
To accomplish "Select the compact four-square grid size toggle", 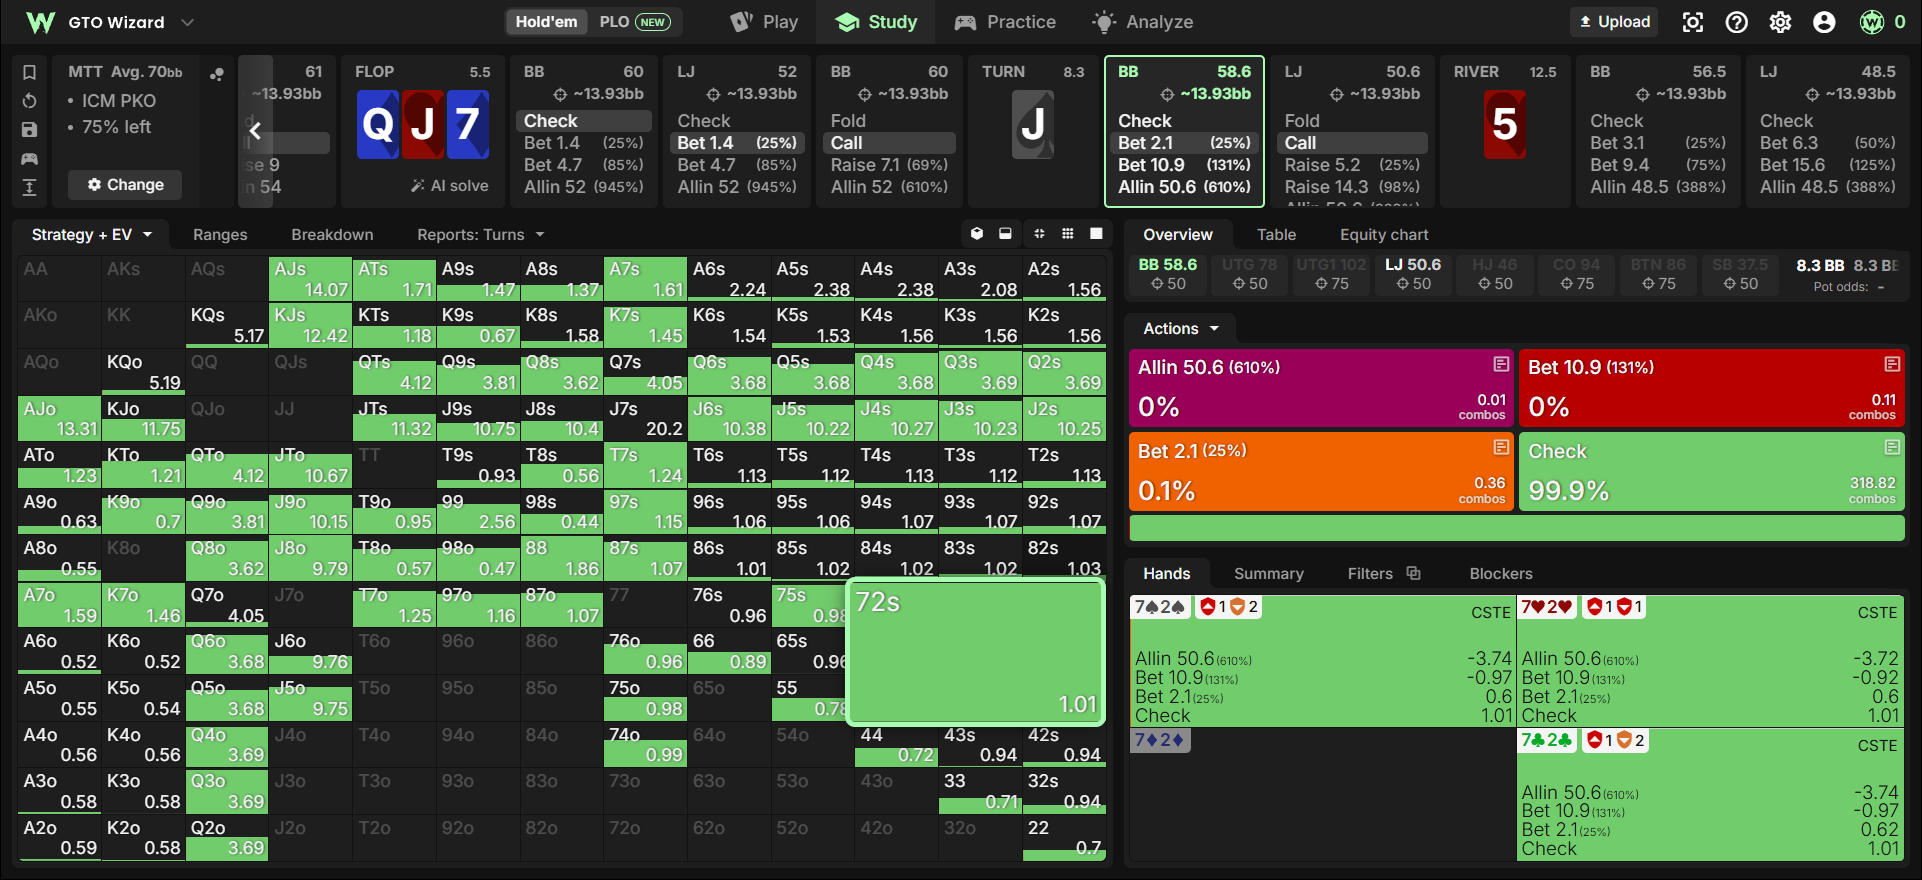I will click(1039, 234).
